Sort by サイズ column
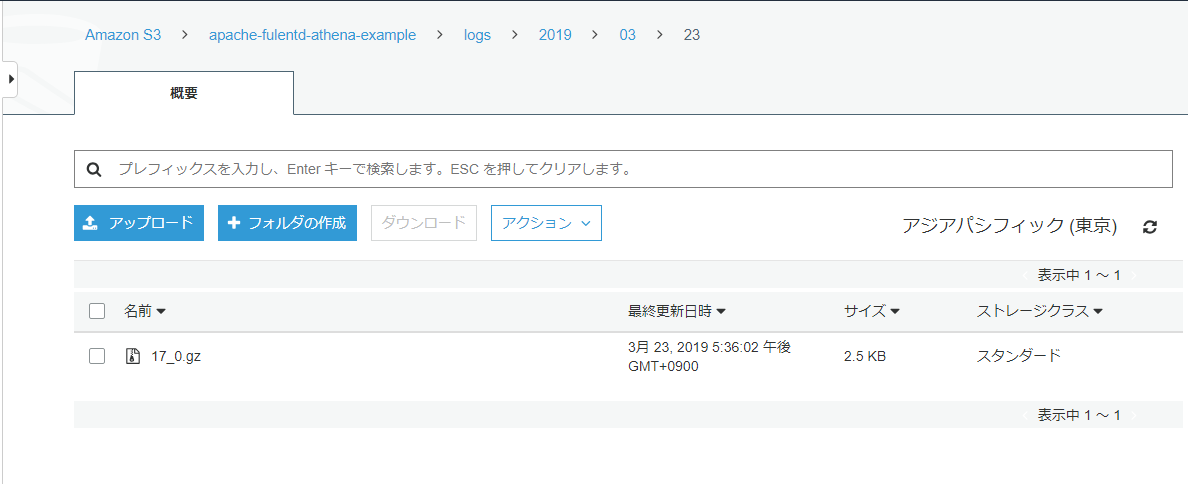The image size is (1188, 484). coord(872,311)
